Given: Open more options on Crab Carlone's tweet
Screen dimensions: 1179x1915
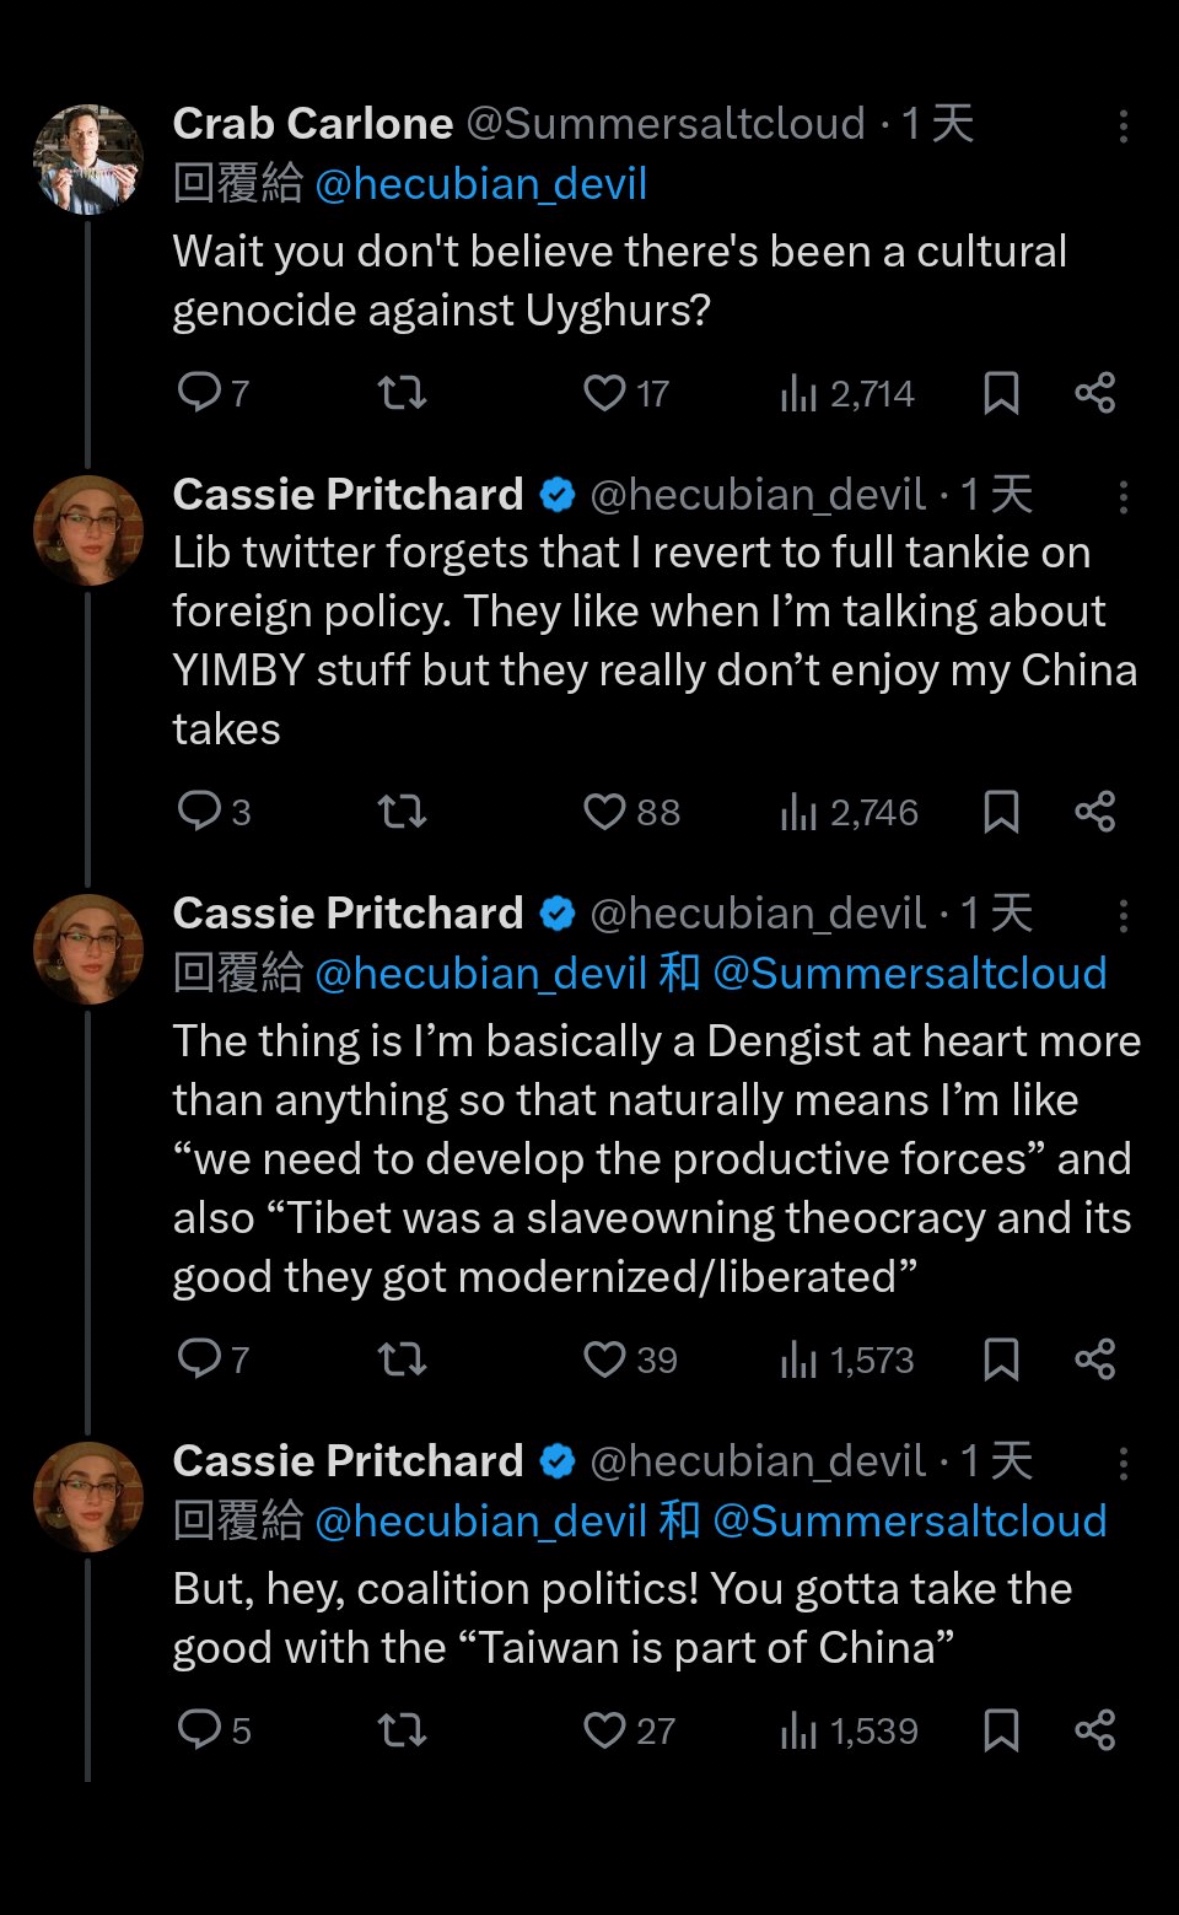Looking at the screenshot, I should tap(1123, 126).
